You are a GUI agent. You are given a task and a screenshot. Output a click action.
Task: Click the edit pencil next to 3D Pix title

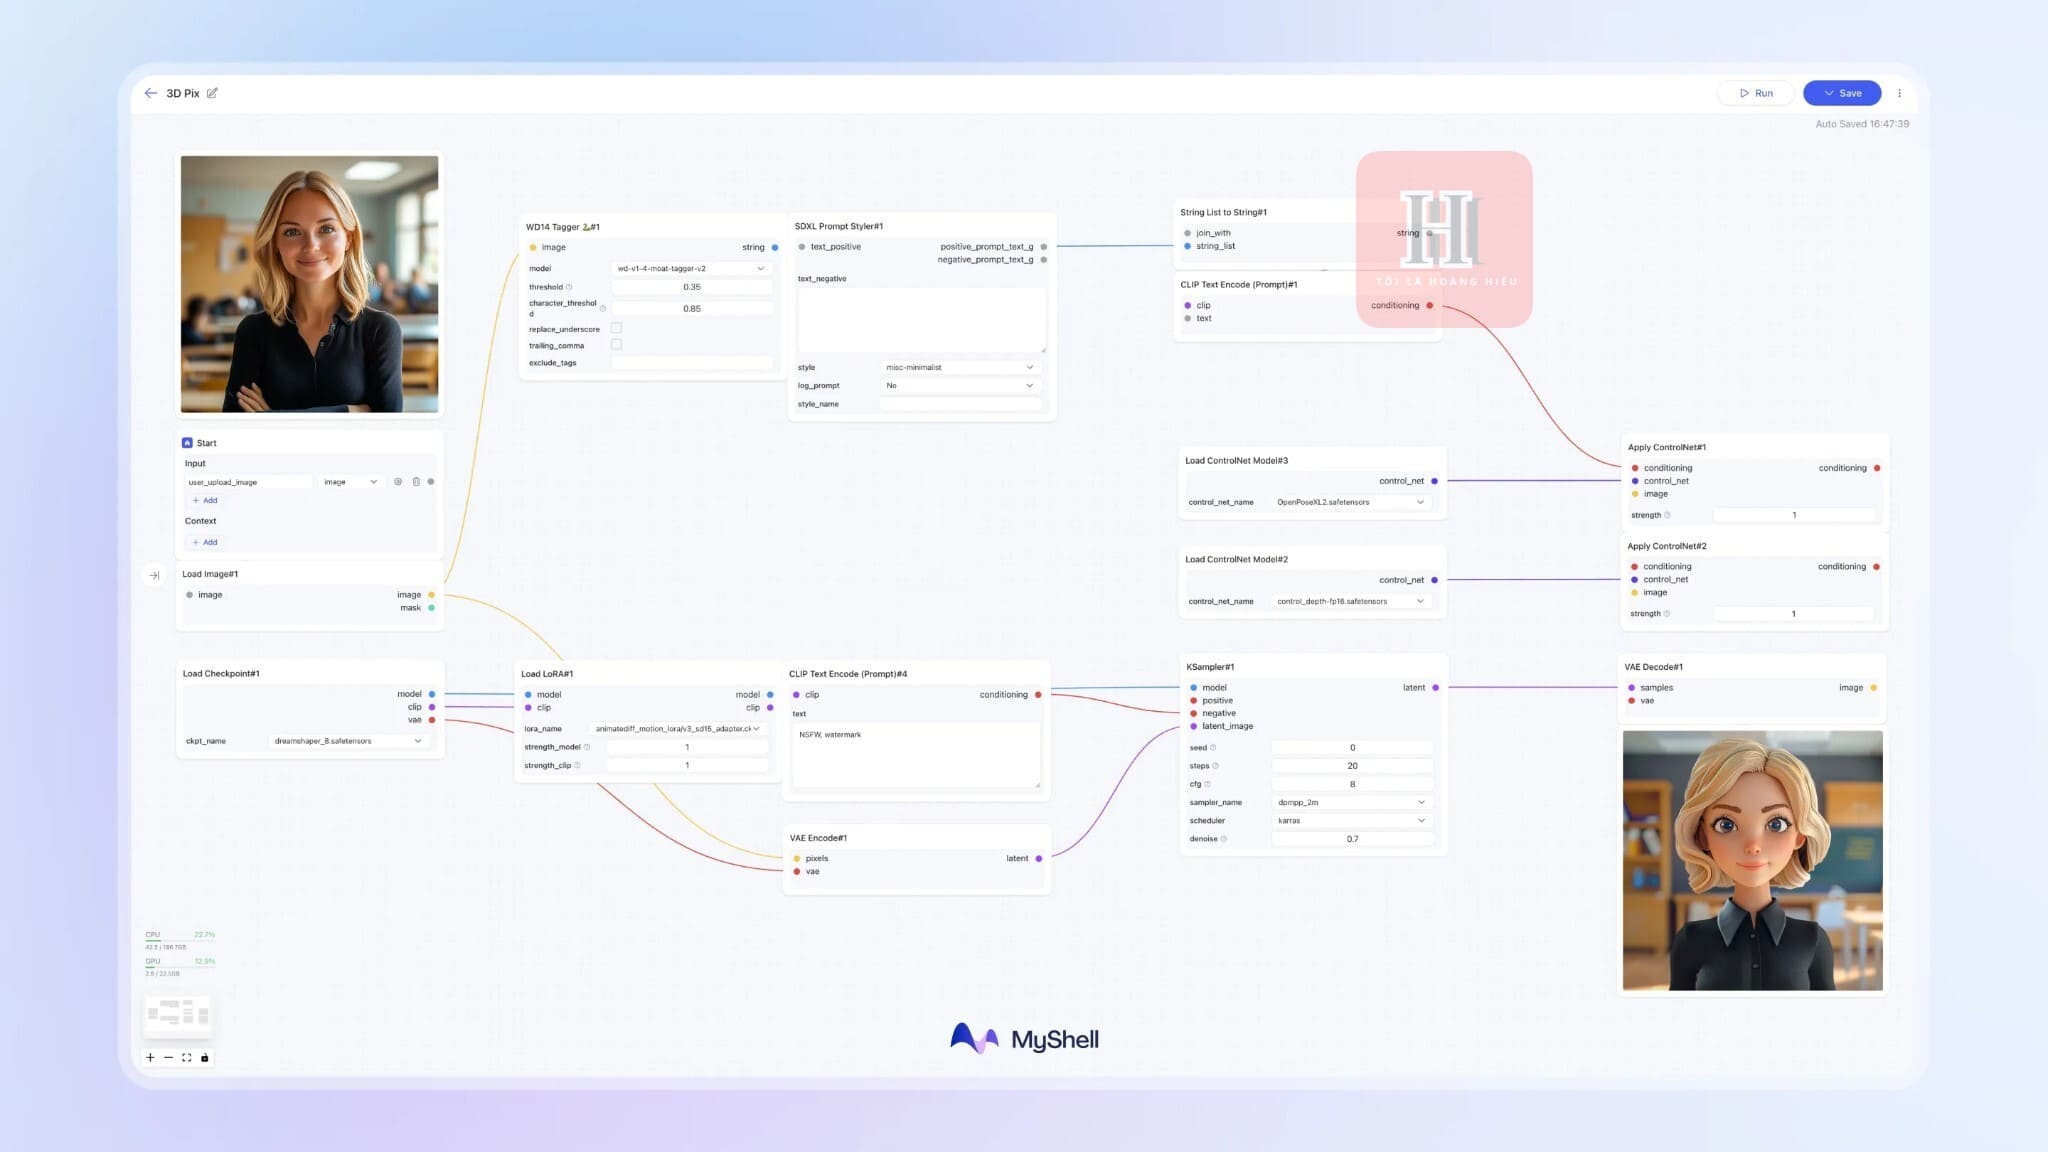(212, 93)
